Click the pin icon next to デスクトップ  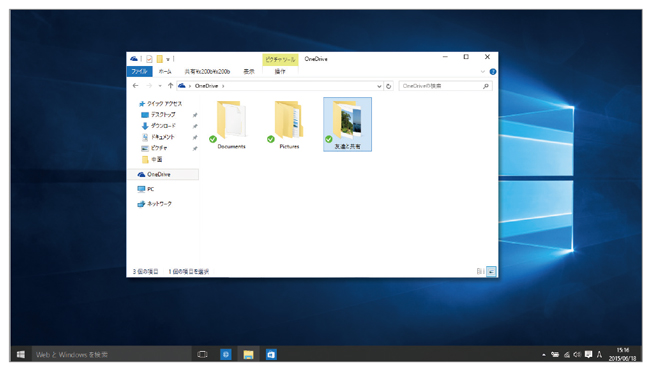point(195,115)
